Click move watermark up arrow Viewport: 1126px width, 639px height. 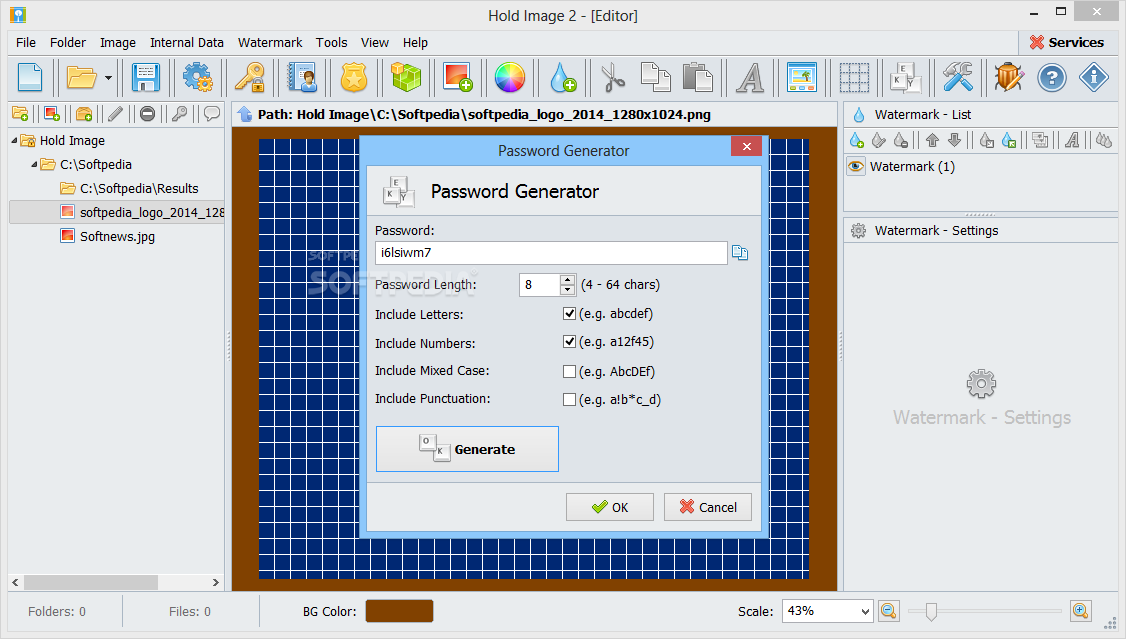coord(932,140)
